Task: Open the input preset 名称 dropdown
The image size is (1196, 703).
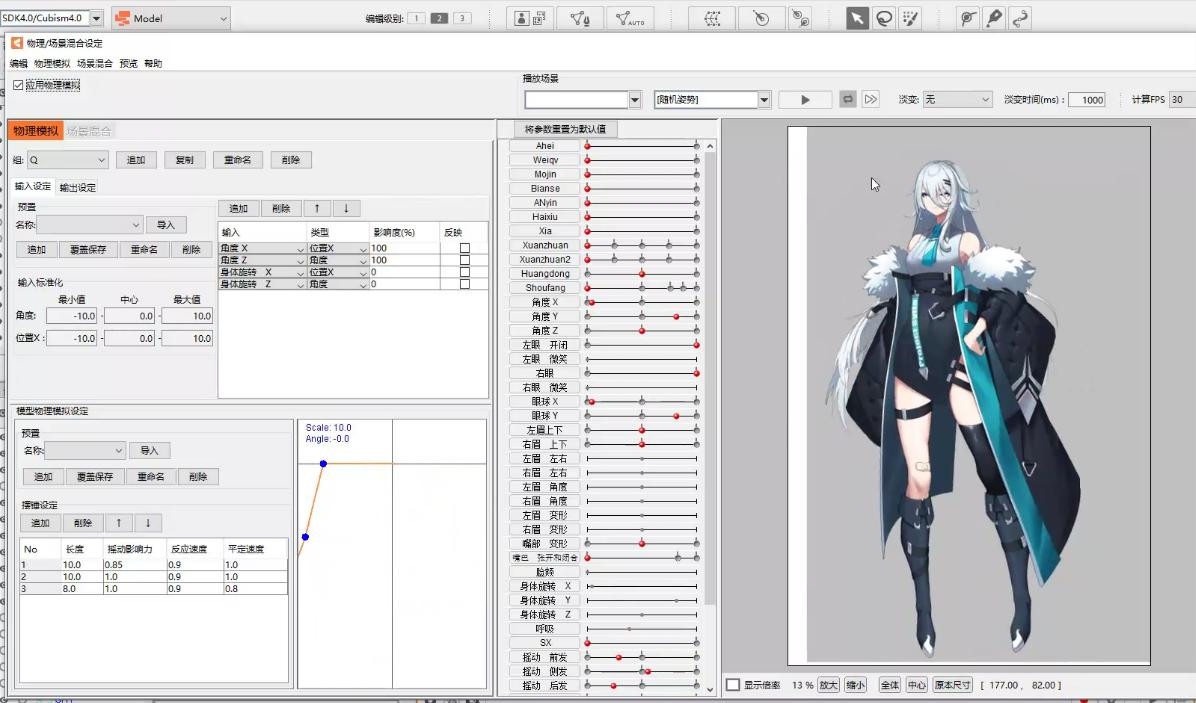Action: 90,225
